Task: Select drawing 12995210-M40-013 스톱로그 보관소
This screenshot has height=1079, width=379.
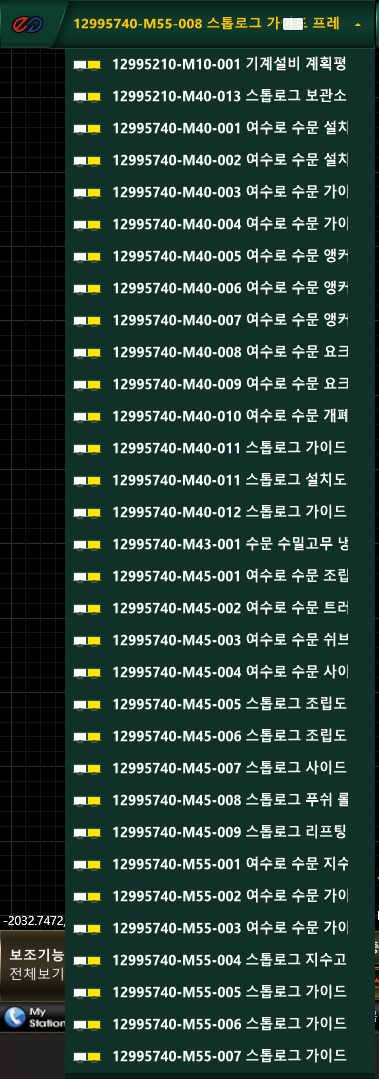Action: coord(219,96)
